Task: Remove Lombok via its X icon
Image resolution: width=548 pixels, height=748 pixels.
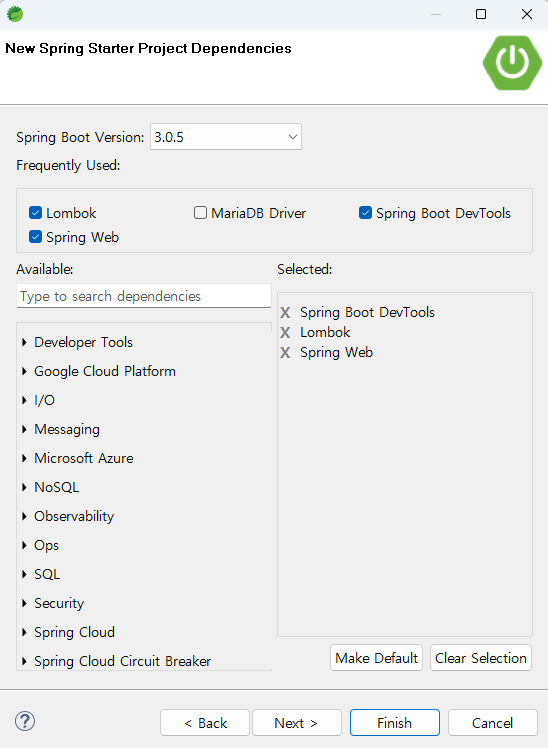Action: (285, 332)
